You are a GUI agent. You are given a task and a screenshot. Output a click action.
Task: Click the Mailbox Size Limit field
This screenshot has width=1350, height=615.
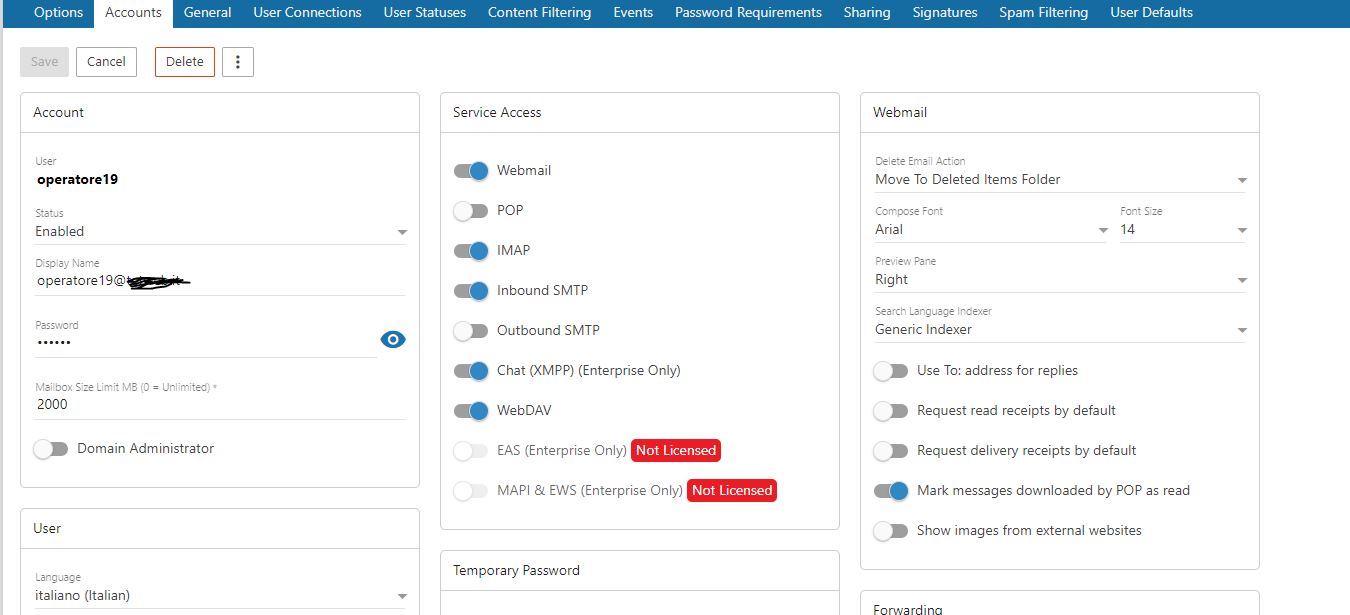pos(220,404)
